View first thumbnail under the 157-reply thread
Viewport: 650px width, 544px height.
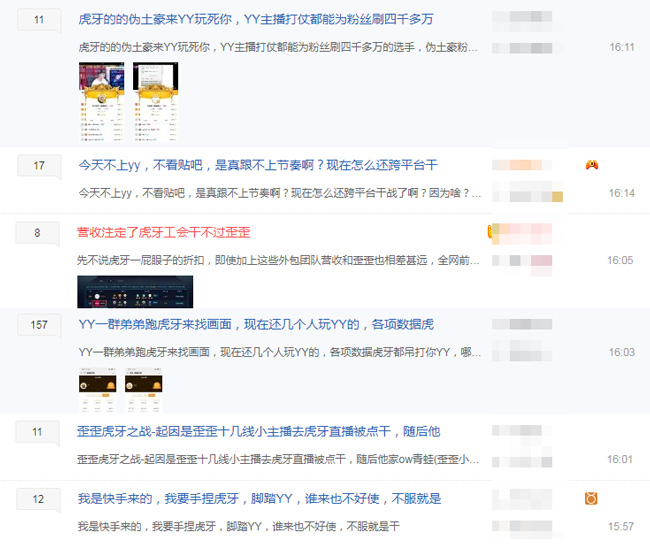(97, 390)
